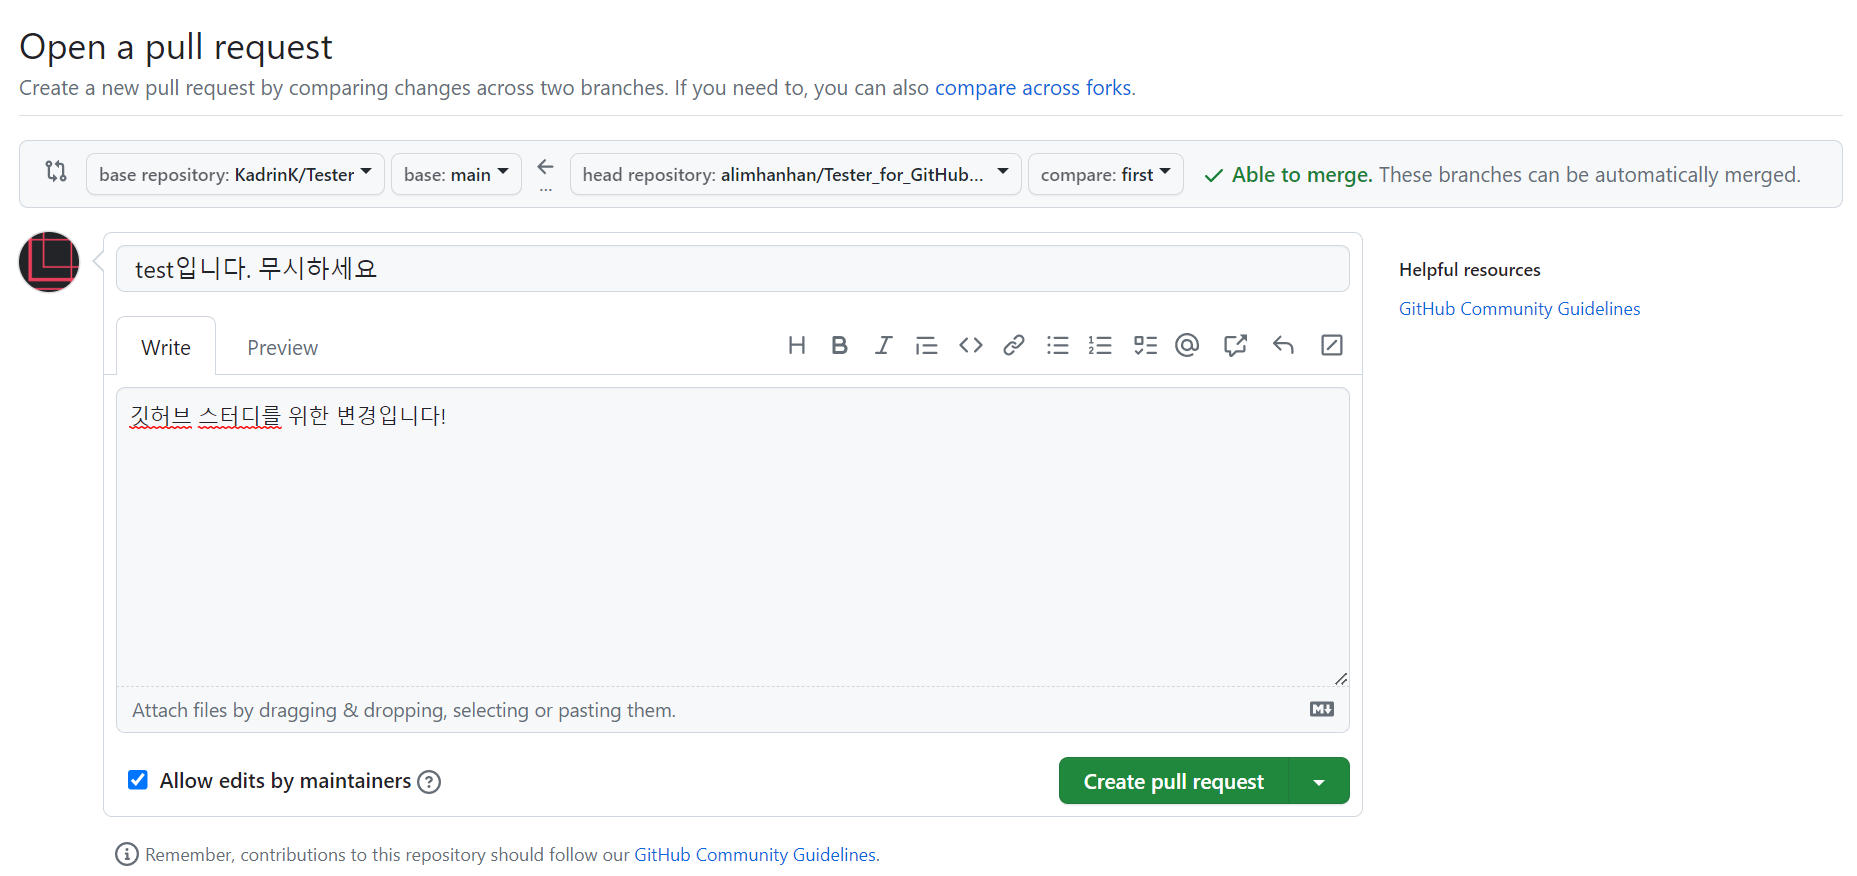Click the Helpful resources heading
This screenshot has height=876, width=1857.
tap(1470, 270)
